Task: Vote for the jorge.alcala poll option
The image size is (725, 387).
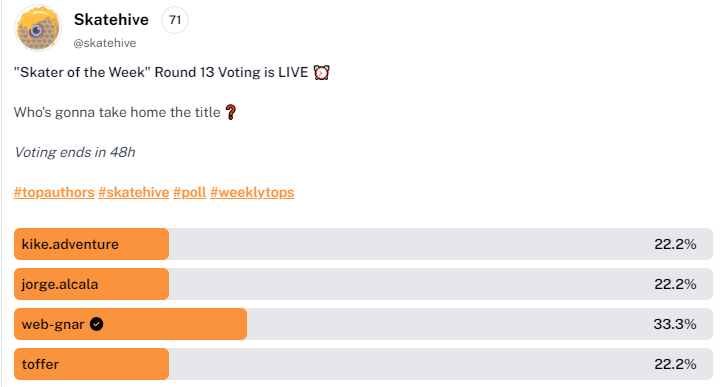Action: pos(363,284)
